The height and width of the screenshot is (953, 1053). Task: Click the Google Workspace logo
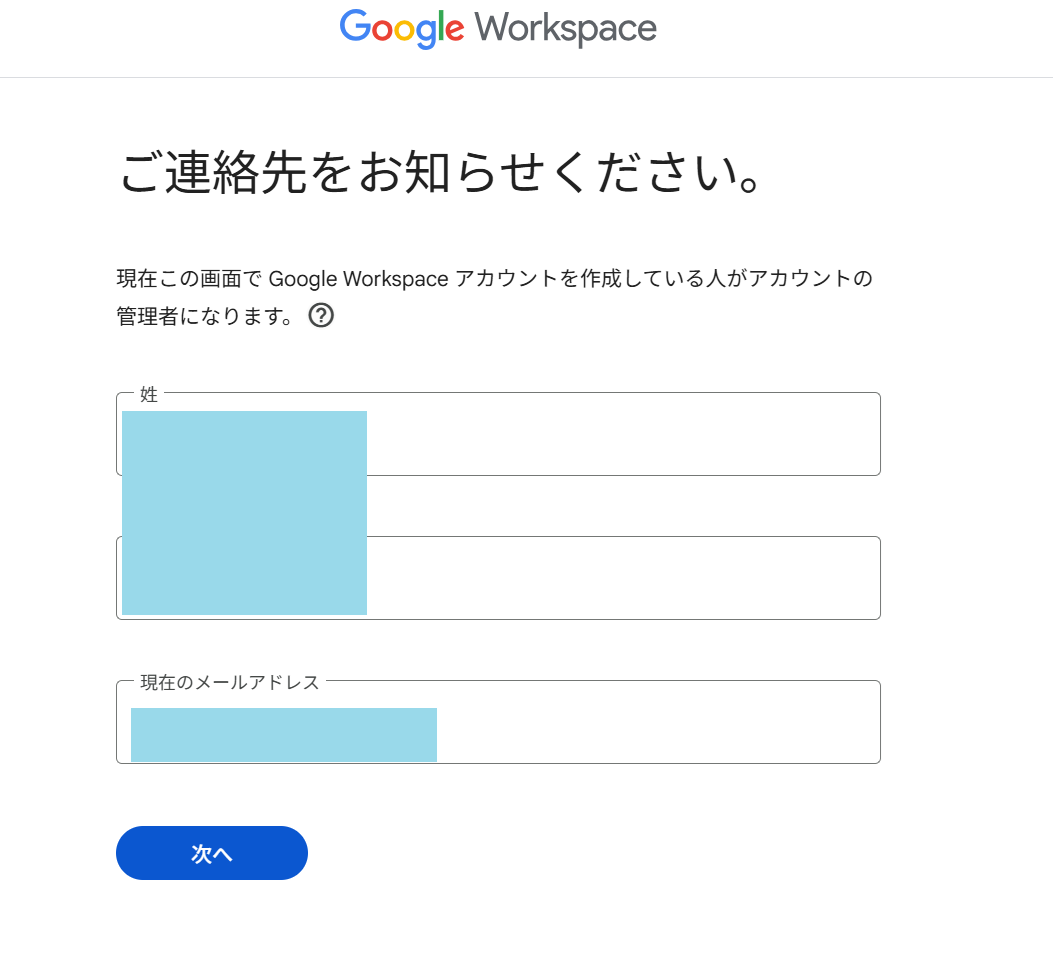pos(498,28)
